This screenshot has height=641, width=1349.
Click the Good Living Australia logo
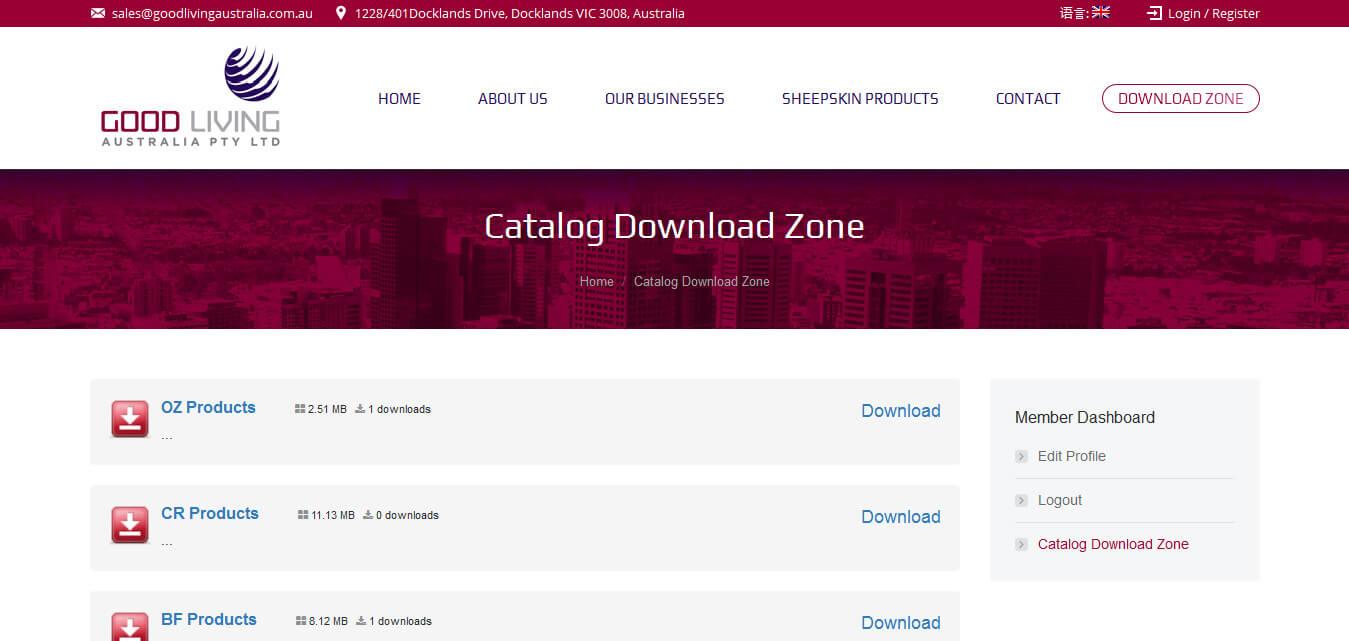(190, 97)
